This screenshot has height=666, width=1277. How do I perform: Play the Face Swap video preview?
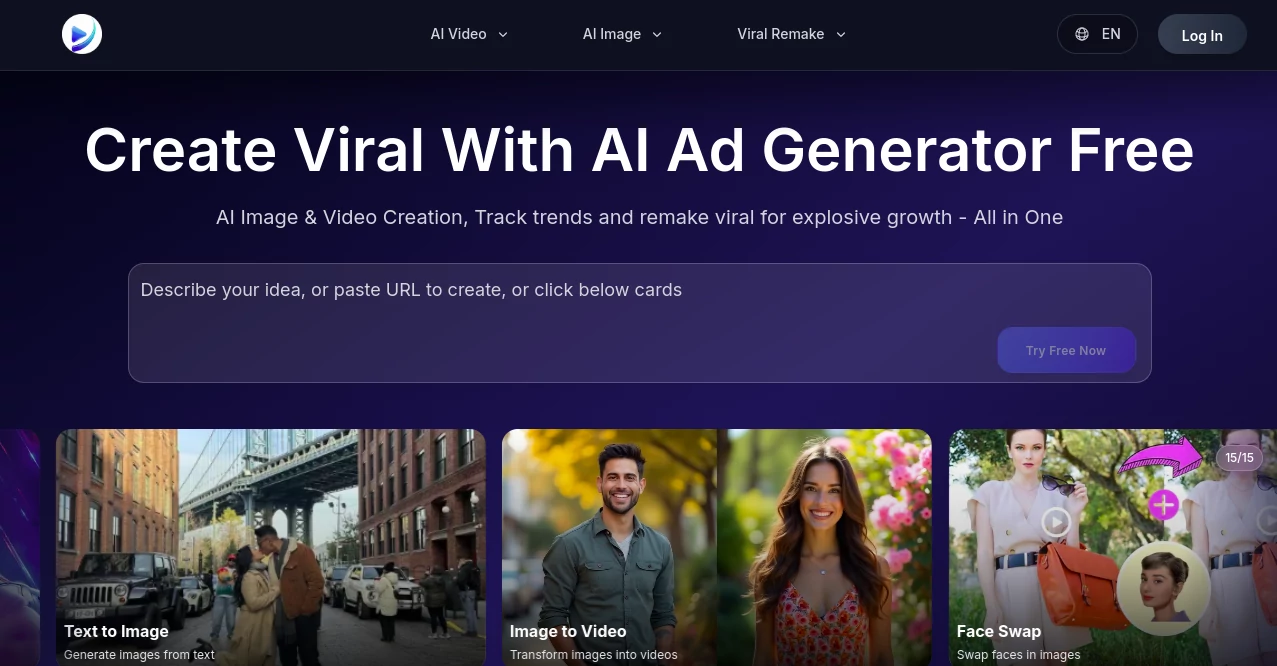click(1055, 522)
